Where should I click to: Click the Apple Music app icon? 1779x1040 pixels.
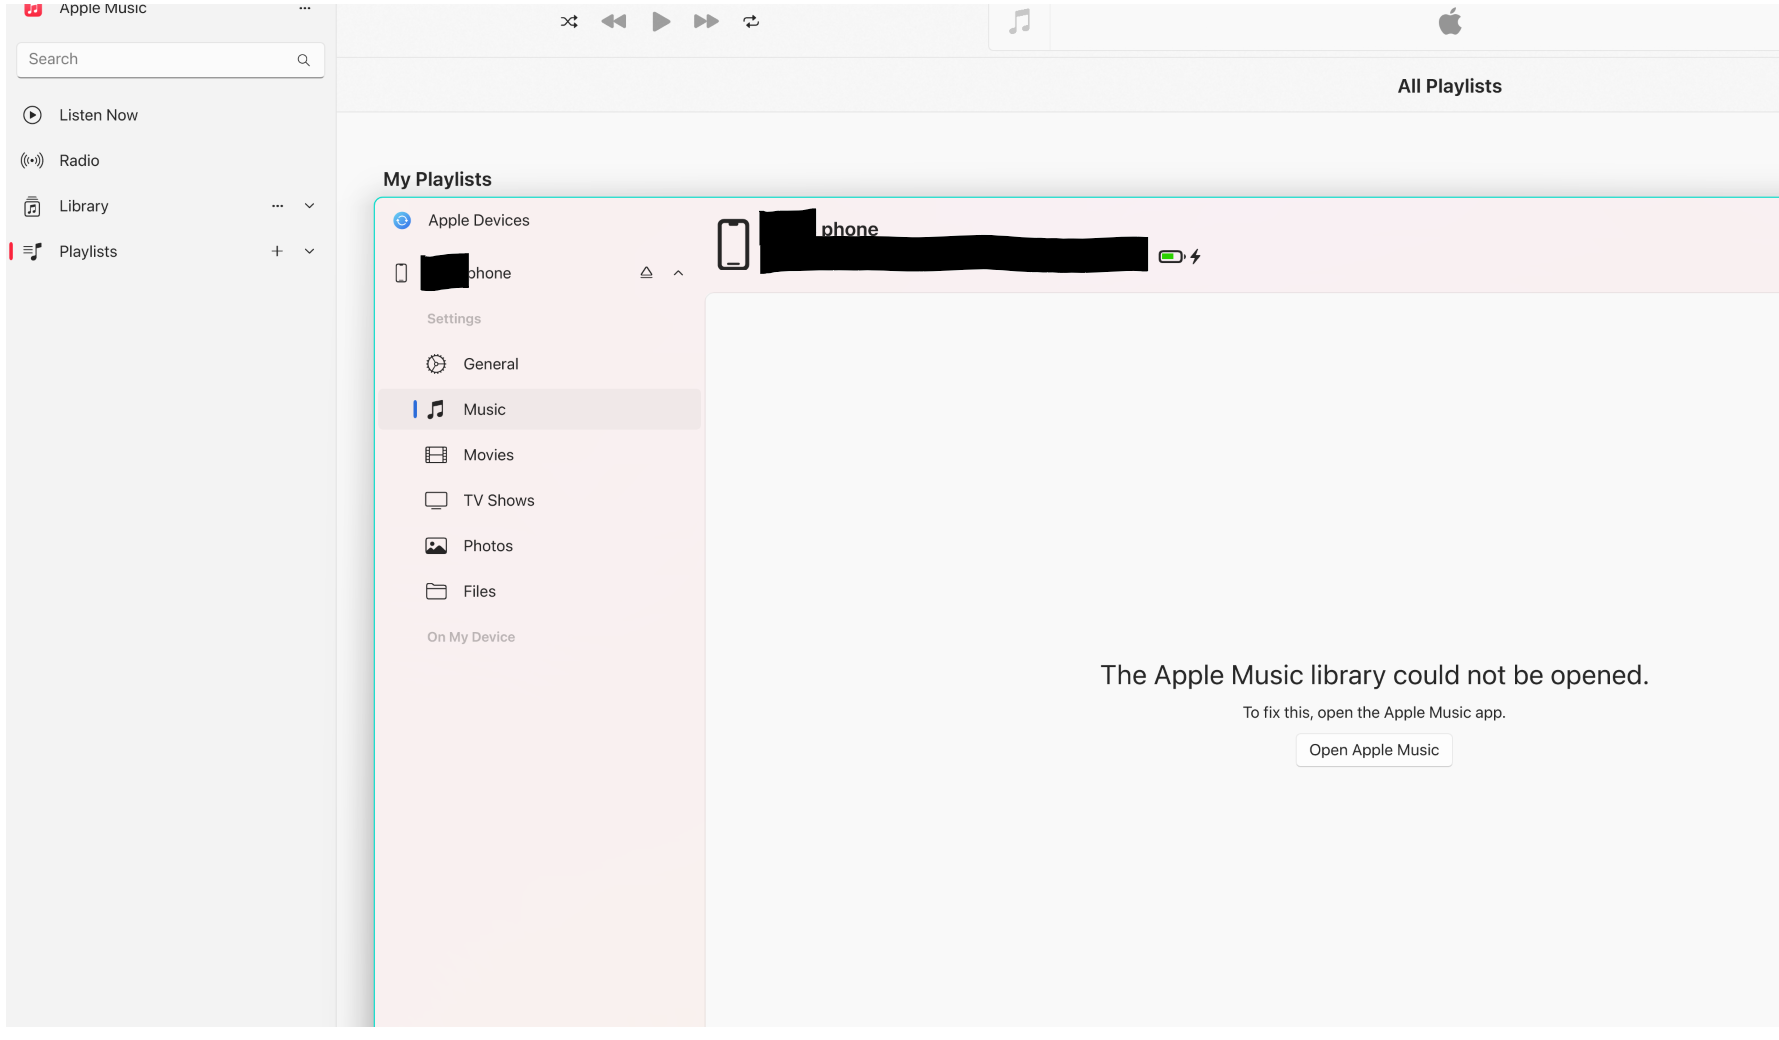pos(33,8)
